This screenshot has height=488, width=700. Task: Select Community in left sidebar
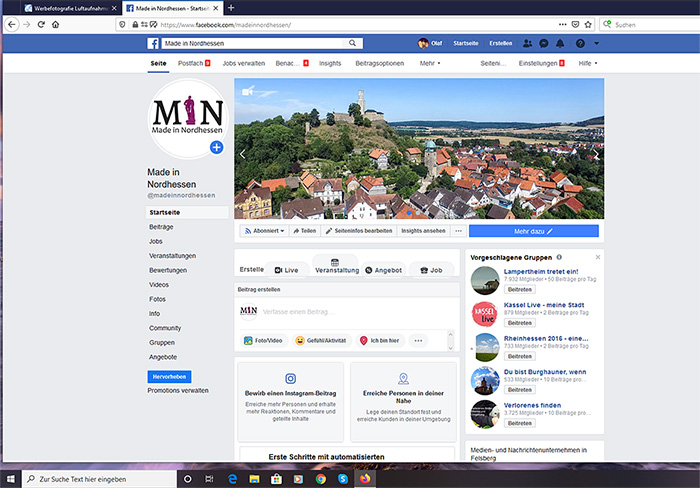coord(165,328)
